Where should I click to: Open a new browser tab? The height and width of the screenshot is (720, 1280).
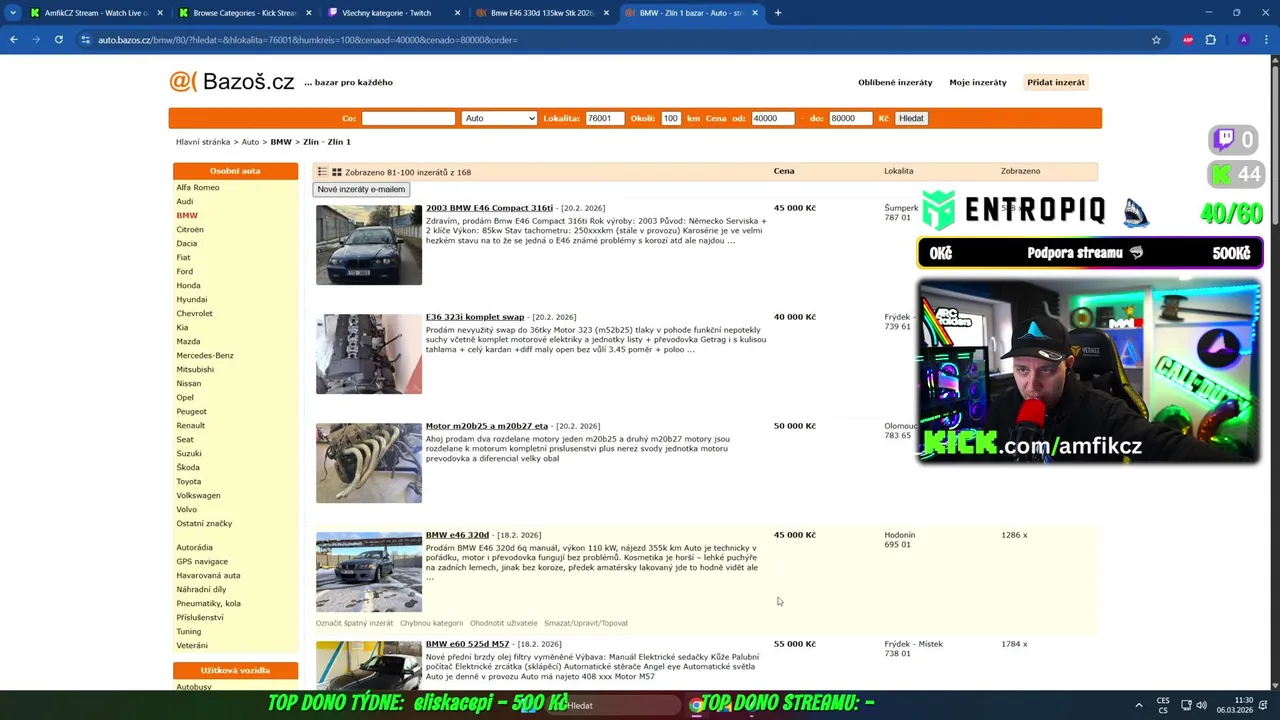pyautogui.click(x=778, y=13)
